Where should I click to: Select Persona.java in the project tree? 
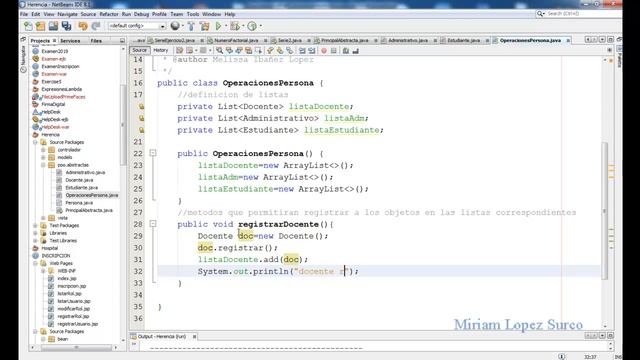click(79, 203)
